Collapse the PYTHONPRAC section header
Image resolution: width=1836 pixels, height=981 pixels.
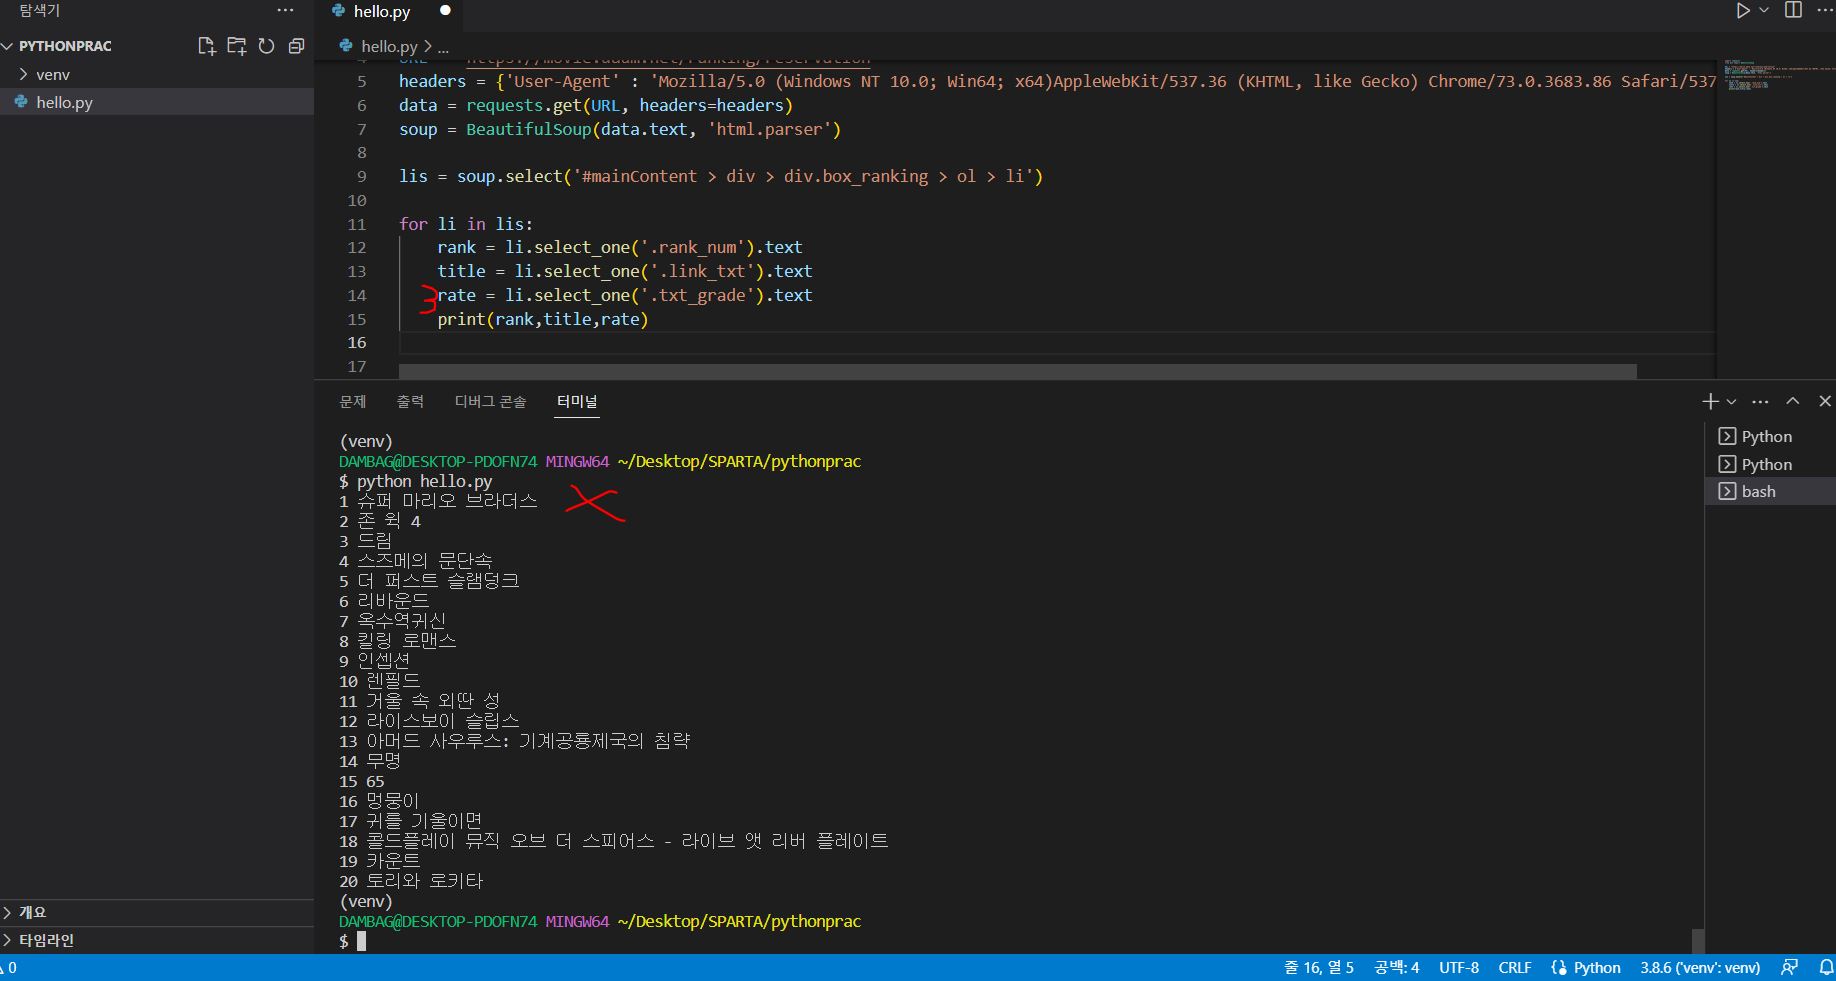pos(65,46)
